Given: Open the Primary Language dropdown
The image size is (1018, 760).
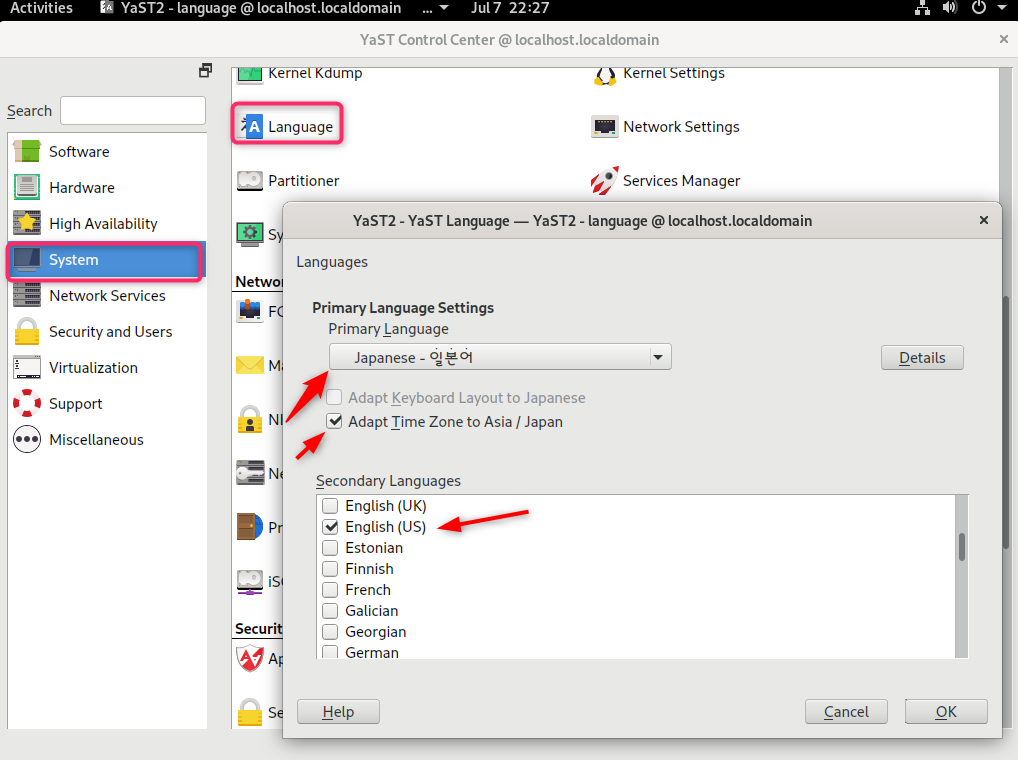Looking at the screenshot, I should (500, 357).
